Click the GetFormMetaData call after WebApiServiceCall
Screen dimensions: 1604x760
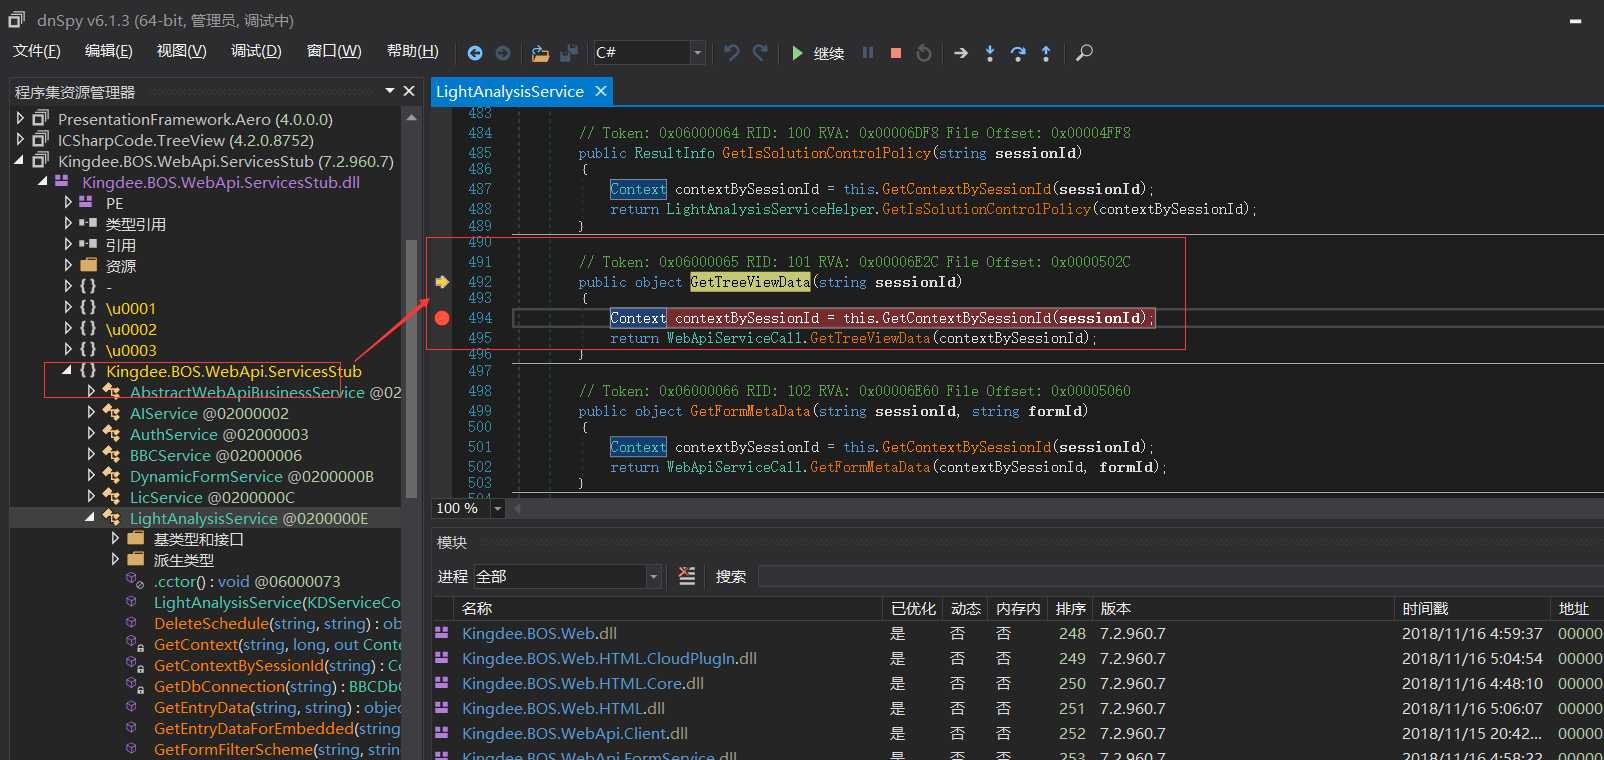pyautogui.click(x=870, y=467)
